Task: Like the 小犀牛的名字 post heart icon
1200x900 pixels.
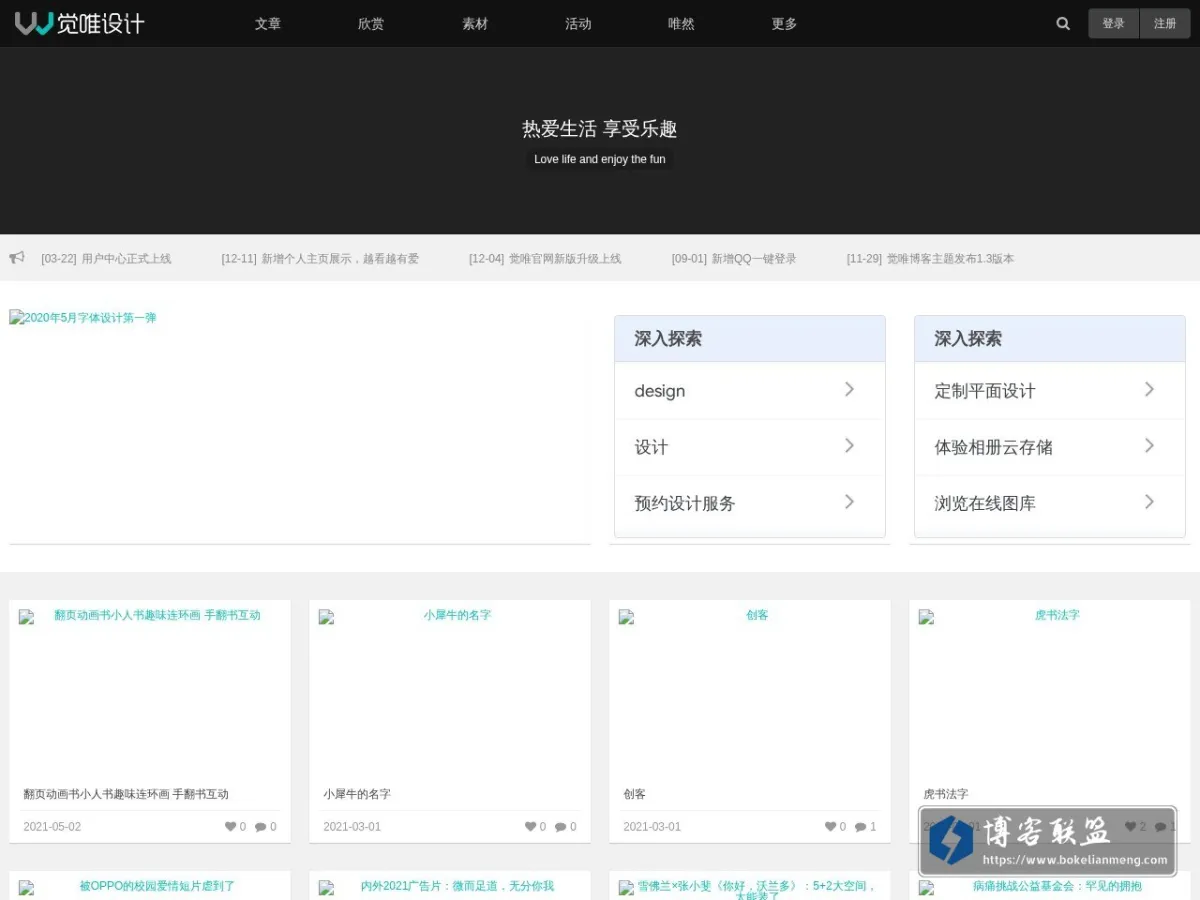Action: click(x=530, y=827)
